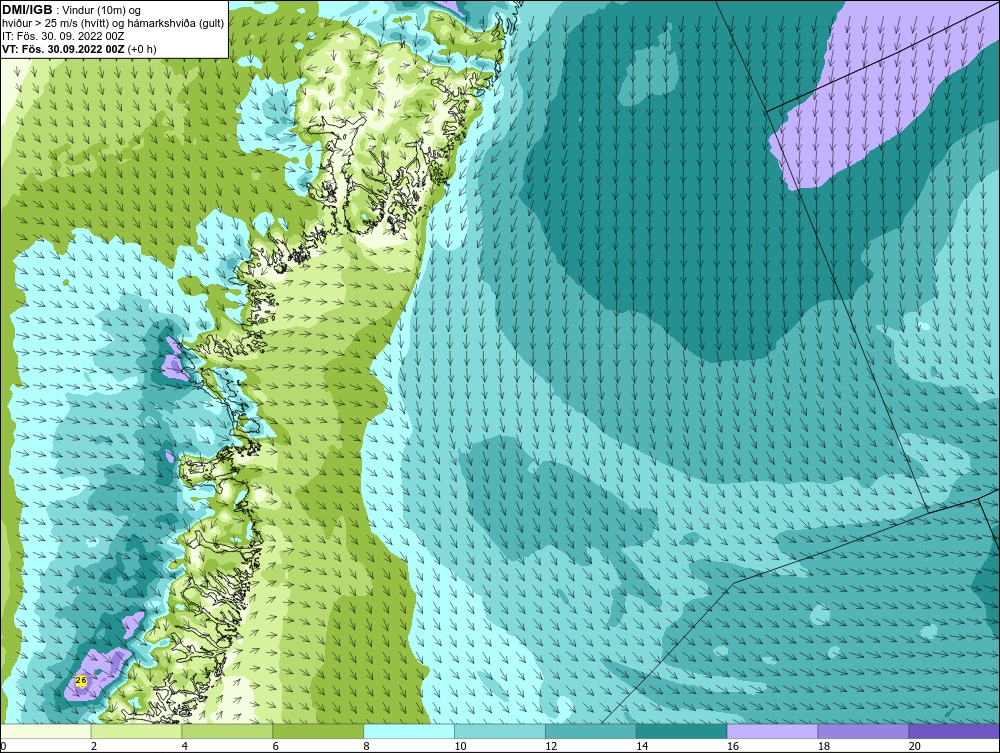Click the yellow 26 gust marker
This screenshot has height=753, width=1000.
81,680
